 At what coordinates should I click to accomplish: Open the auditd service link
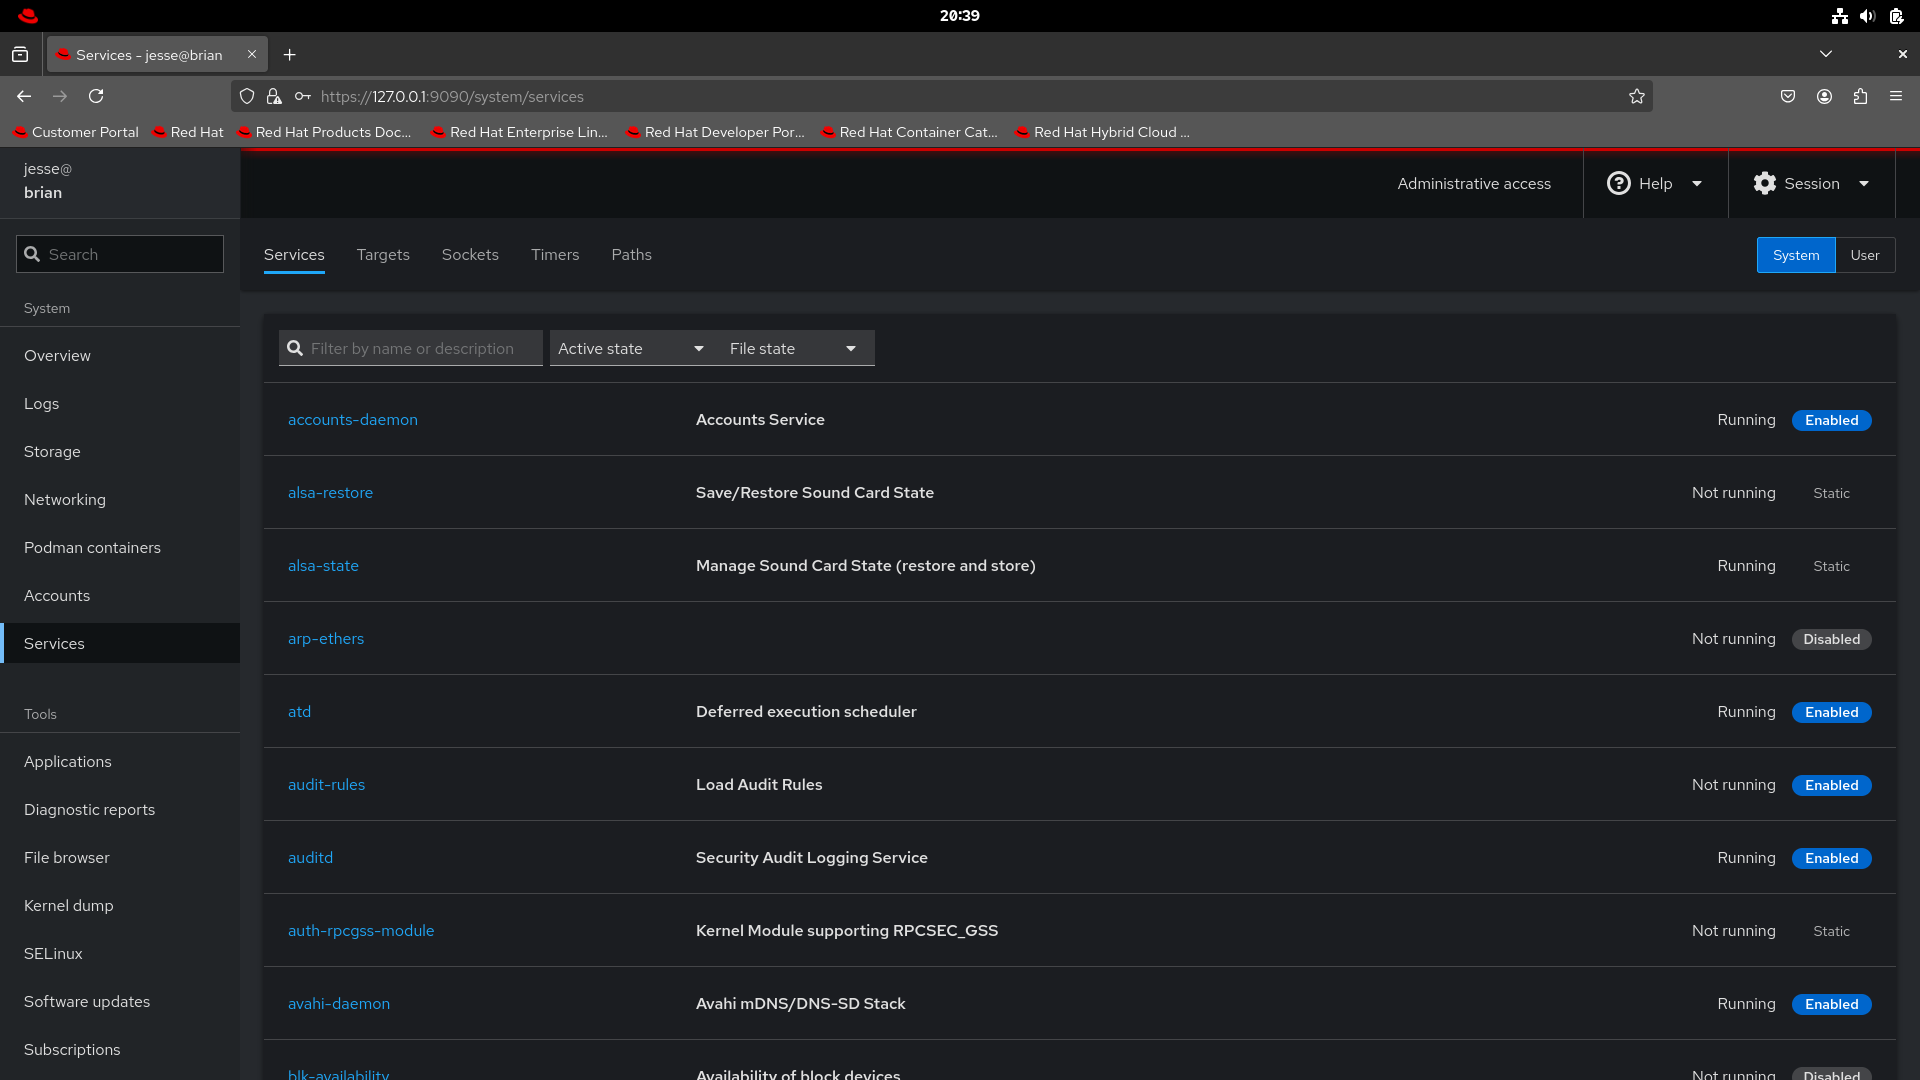(x=310, y=858)
